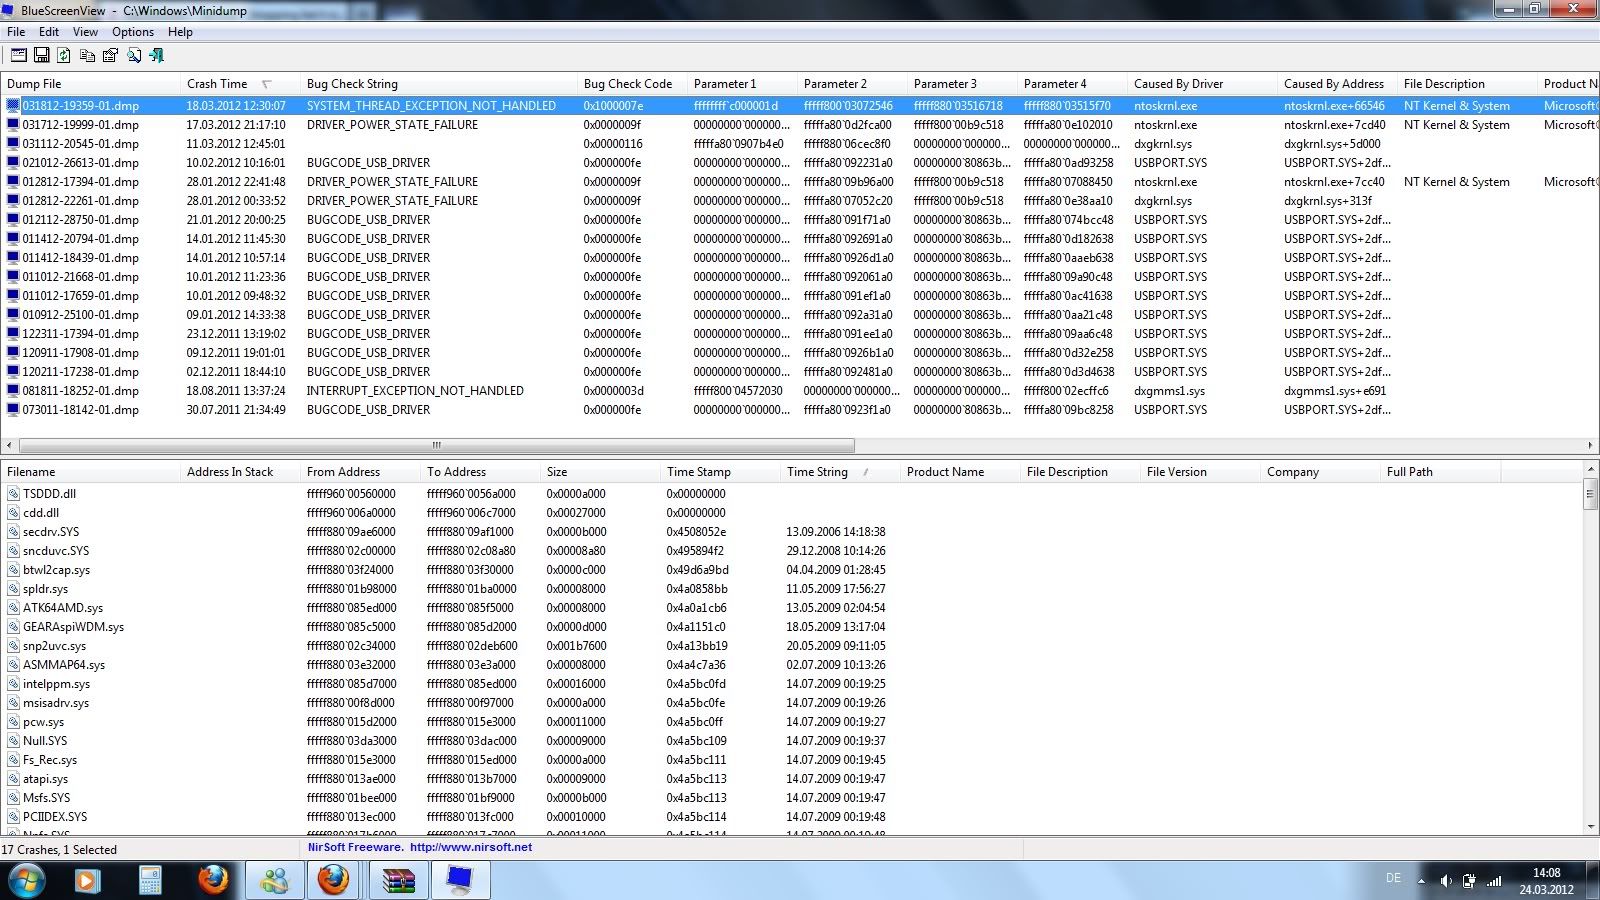Sort by the Dump File column header
1600x900 pixels.
pyautogui.click(x=91, y=84)
